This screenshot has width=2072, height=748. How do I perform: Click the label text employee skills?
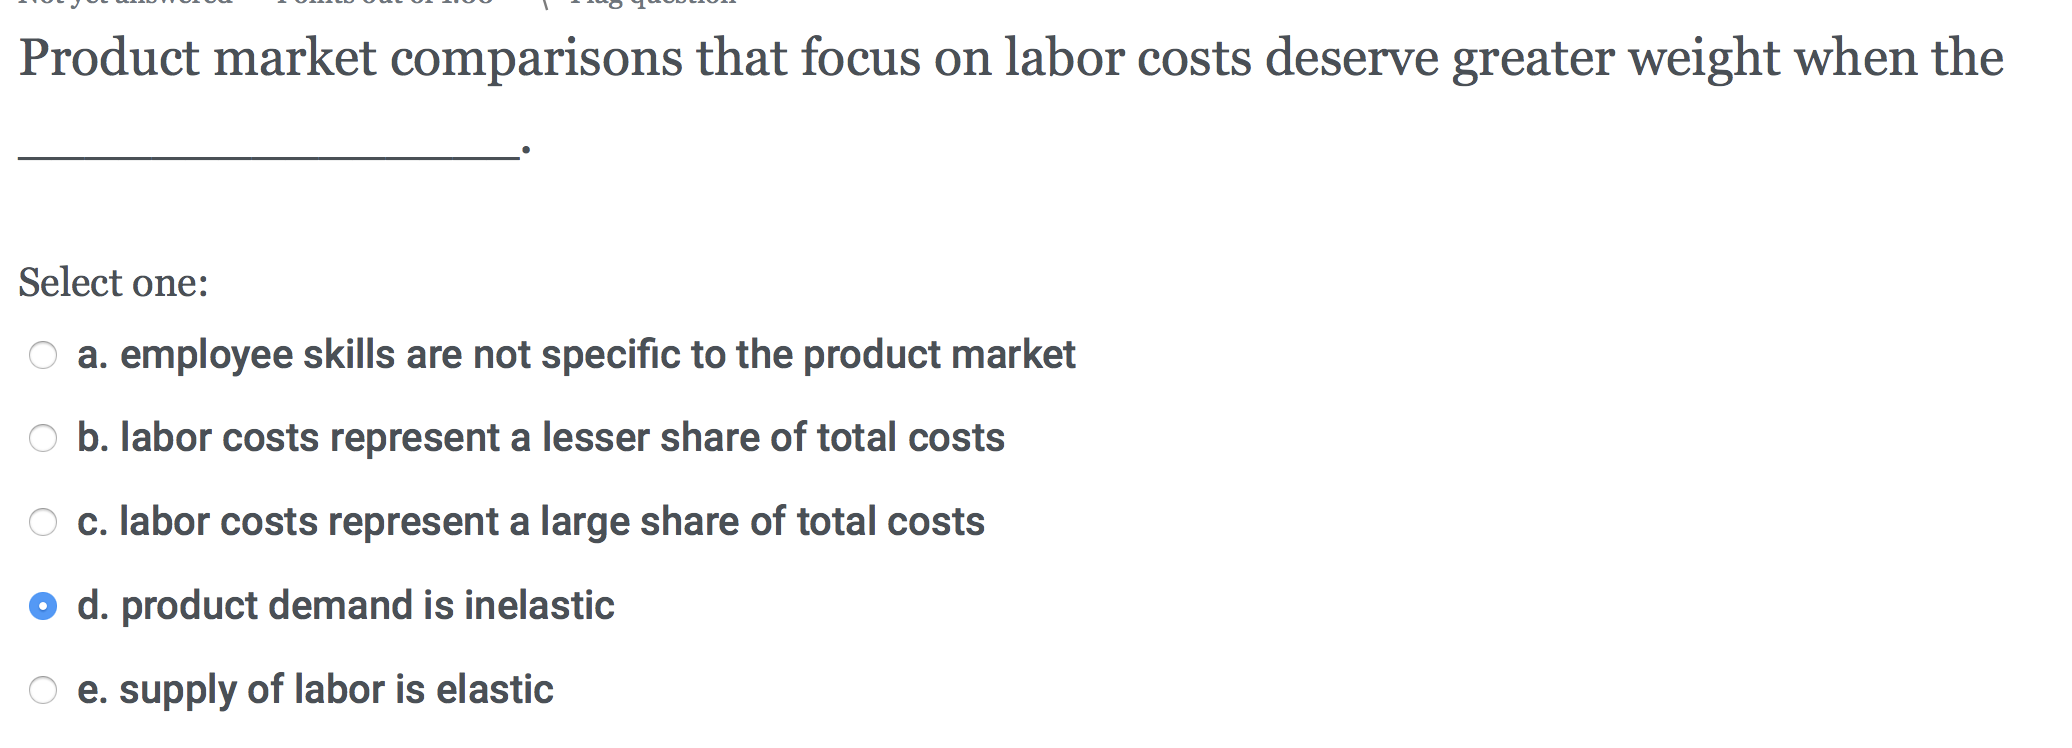coord(576,356)
